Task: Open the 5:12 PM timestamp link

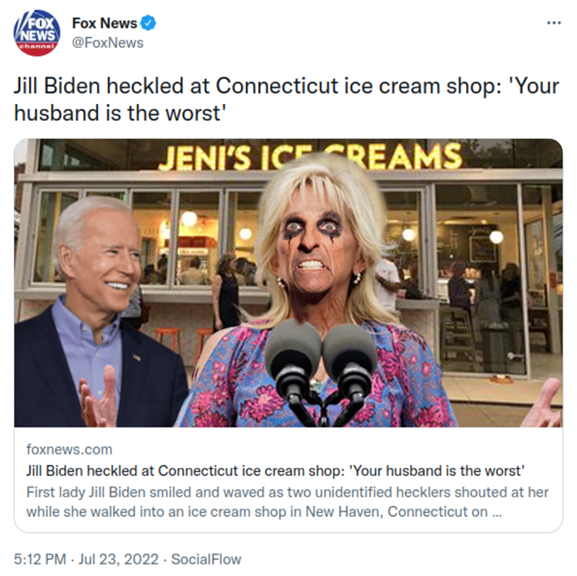Action: 40,559
